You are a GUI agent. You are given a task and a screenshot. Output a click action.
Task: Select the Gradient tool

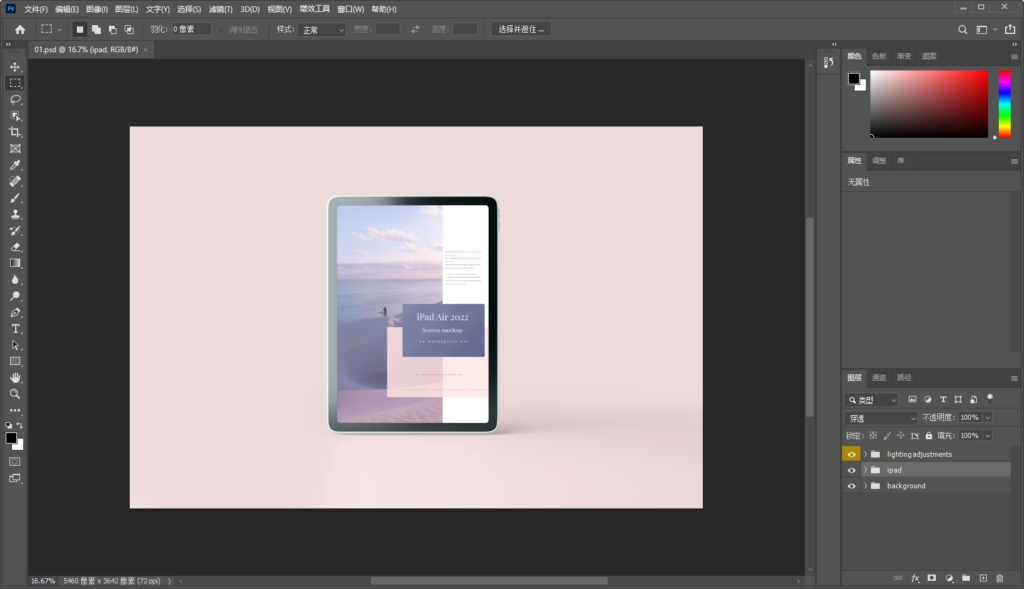click(x=15, y=263)
